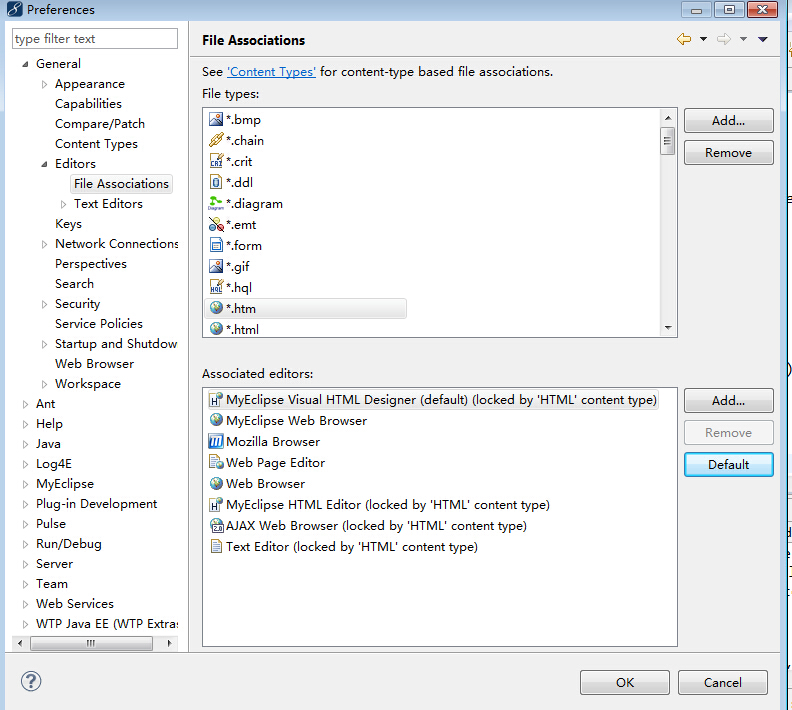Select the *.hql file type icon

pos(215,288)
